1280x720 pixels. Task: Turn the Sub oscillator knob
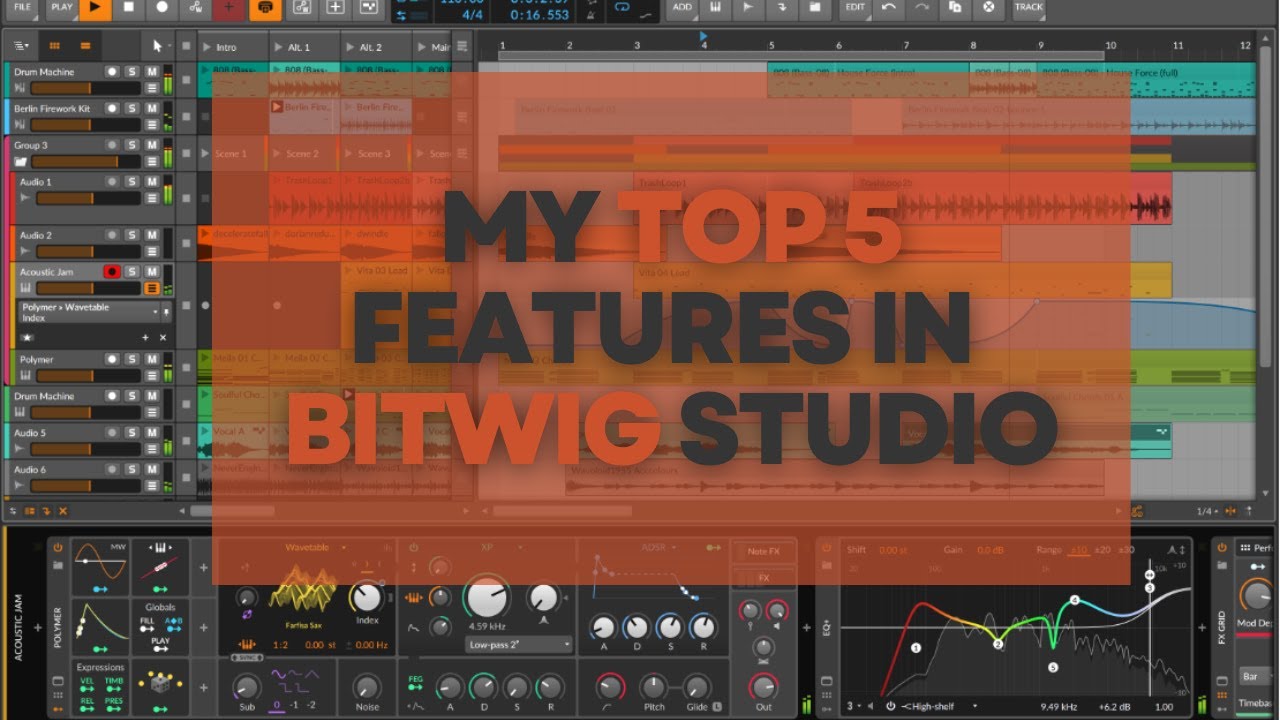point(245,686)
